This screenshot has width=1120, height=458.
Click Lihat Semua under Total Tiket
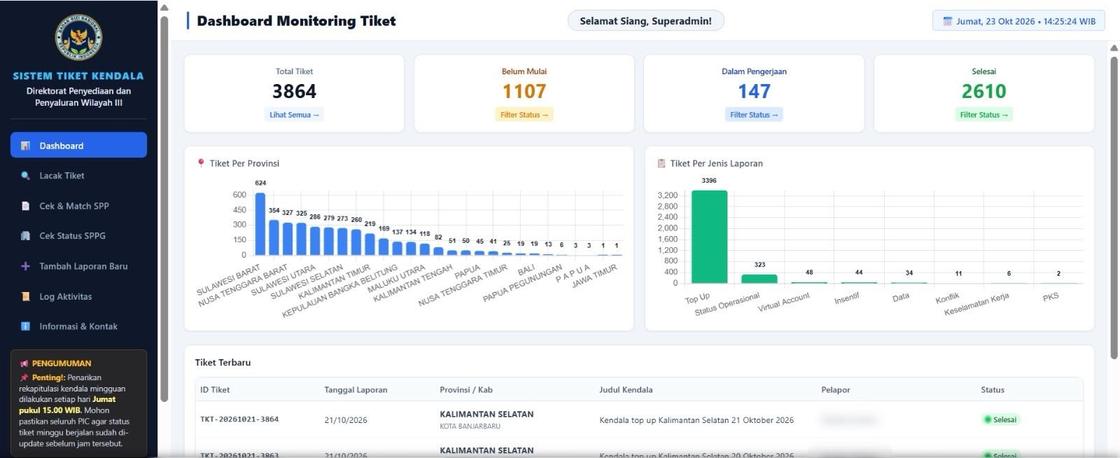point(294,114)
